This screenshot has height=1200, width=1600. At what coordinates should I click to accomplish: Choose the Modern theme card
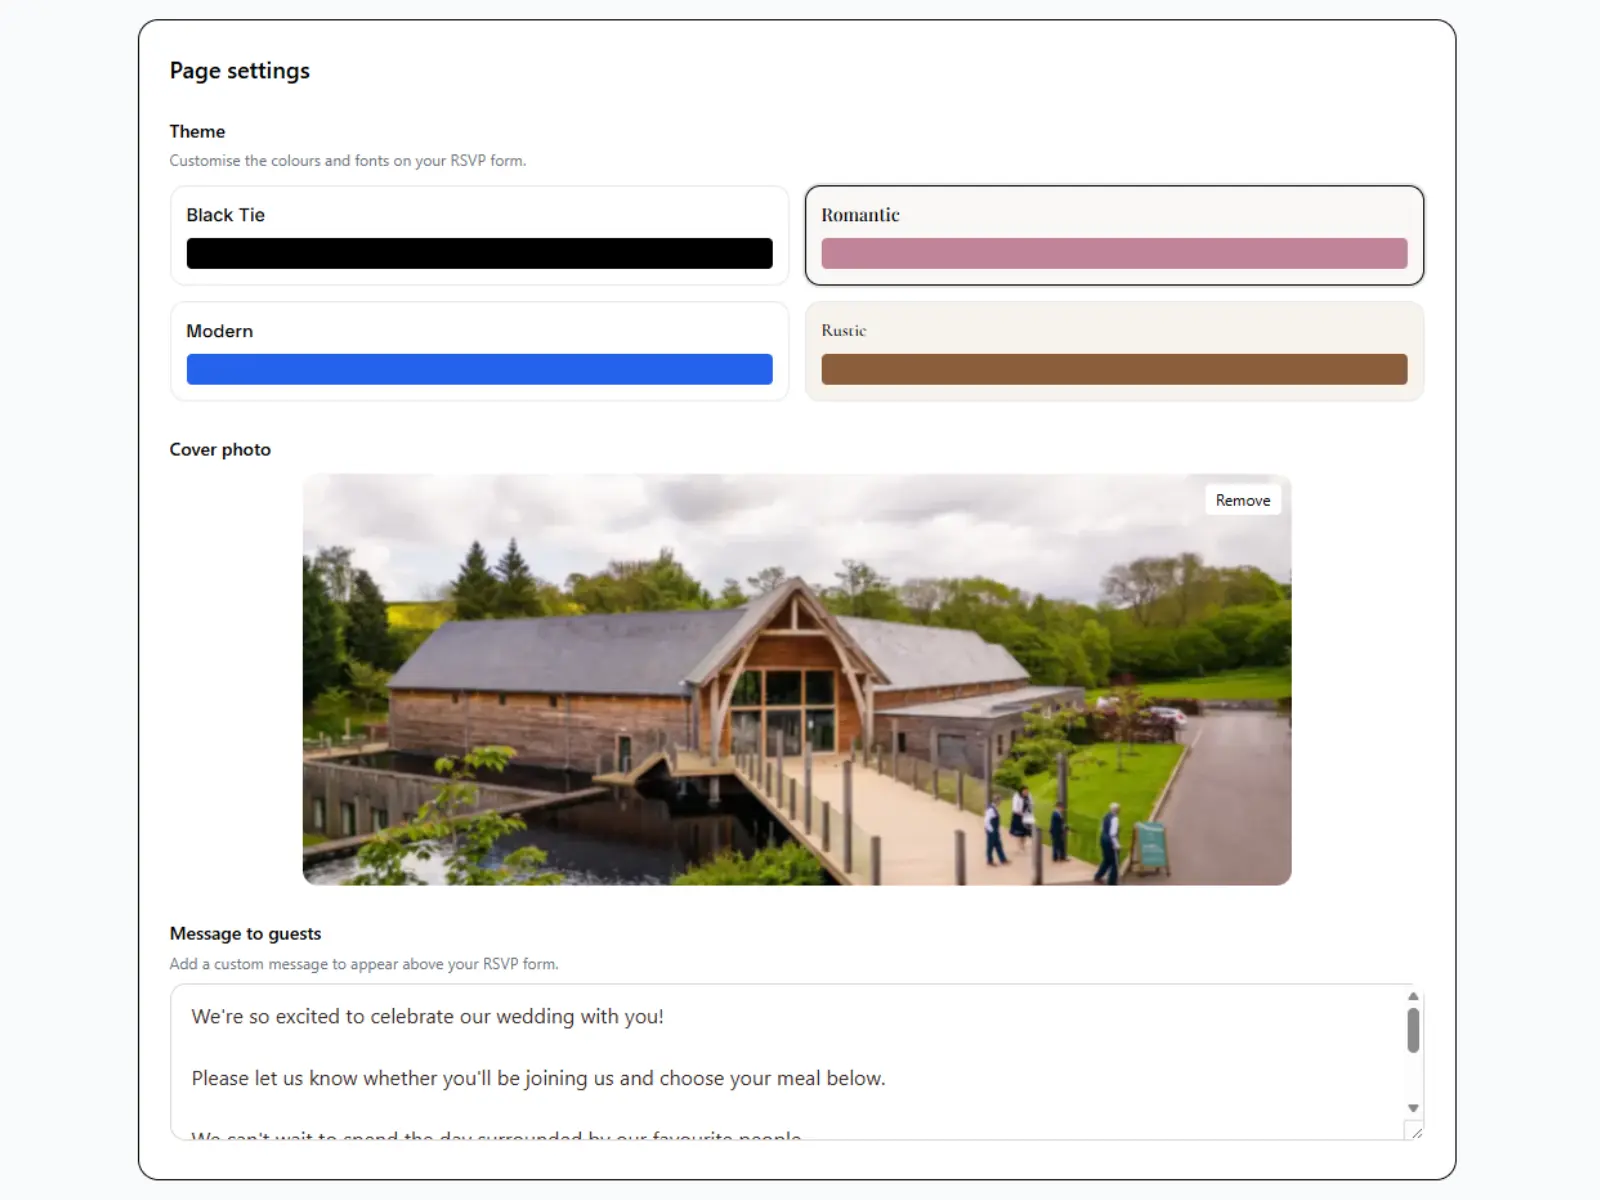[479, 351]
